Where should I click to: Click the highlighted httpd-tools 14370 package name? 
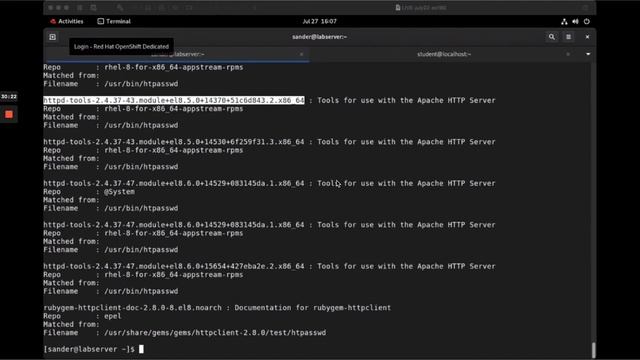point(174,100)
